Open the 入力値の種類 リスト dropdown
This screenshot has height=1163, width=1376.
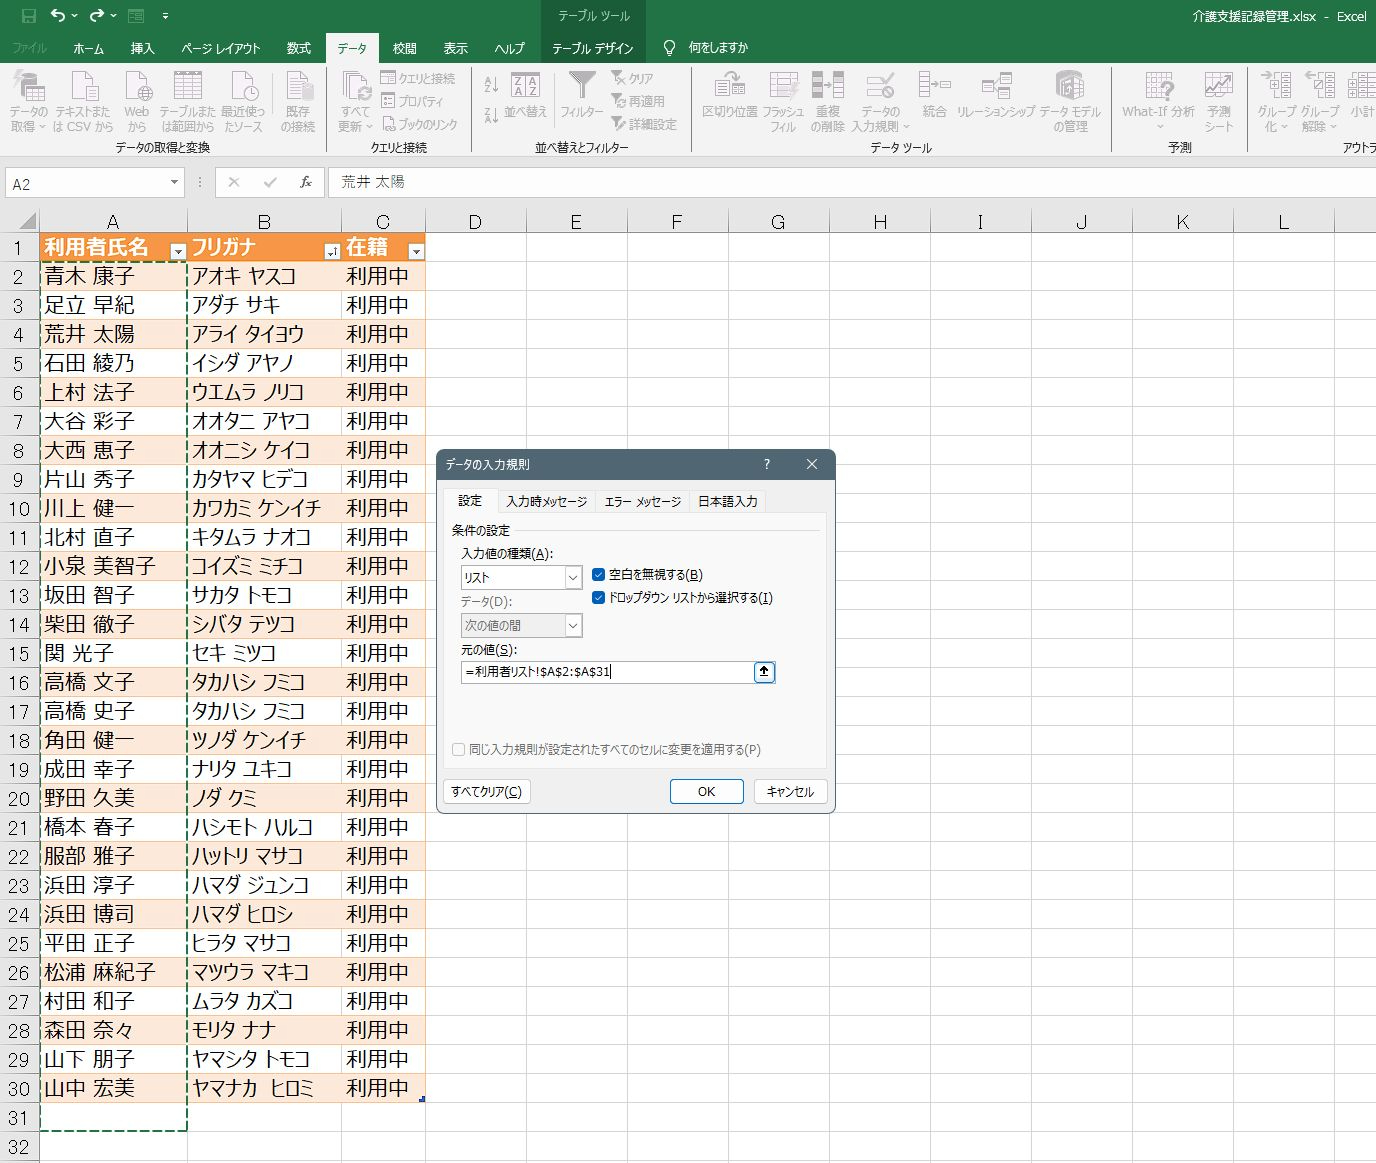coord(573,578)
